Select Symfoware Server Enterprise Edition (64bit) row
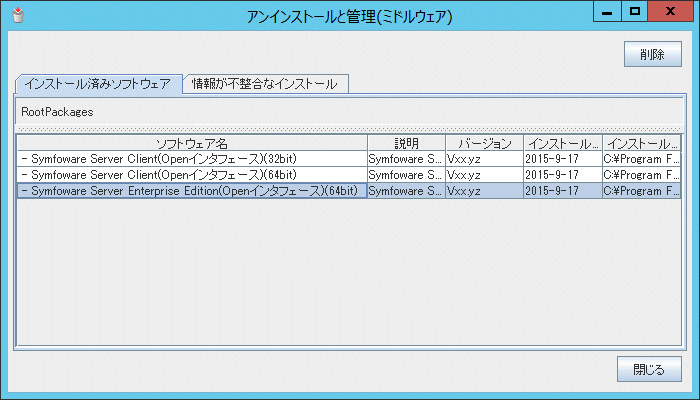The height and width of the screenshot is (400, 700). click(x=349, y=191)
